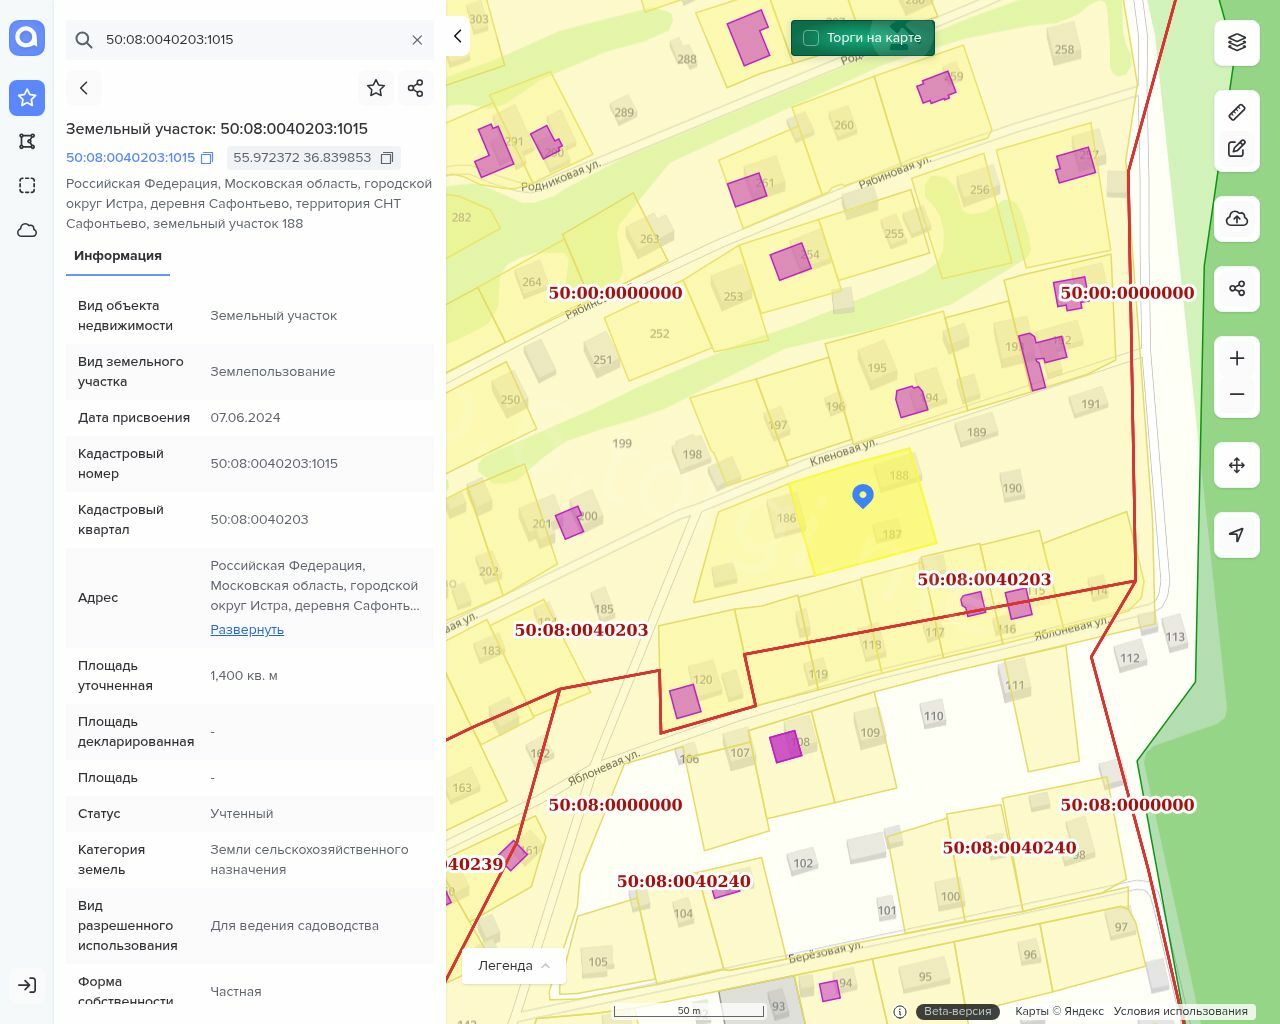The width and height of the screenshot is (1280, 1024).
Task: Click the cadastral number search input
Action: (x=250, y=40)
